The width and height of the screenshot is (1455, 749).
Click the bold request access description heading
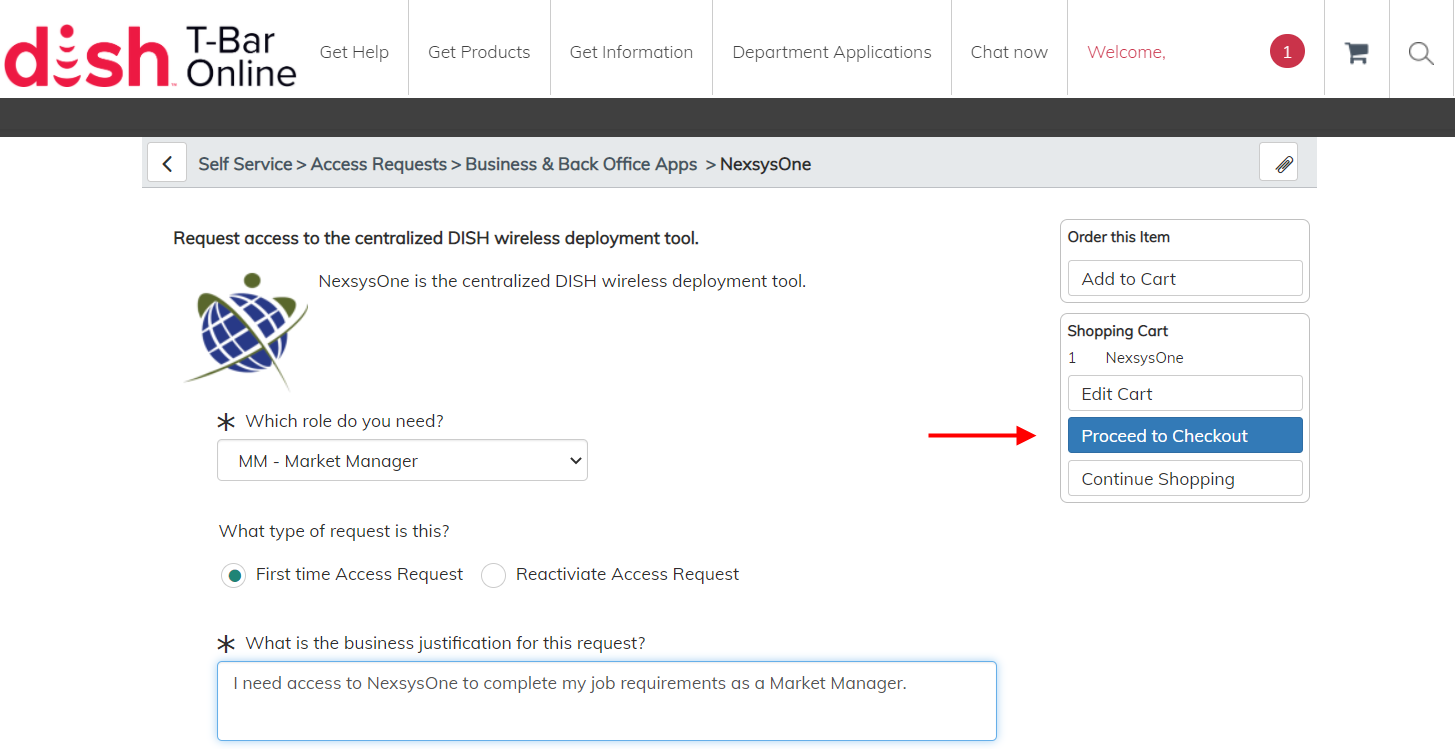tap(436, 238)
